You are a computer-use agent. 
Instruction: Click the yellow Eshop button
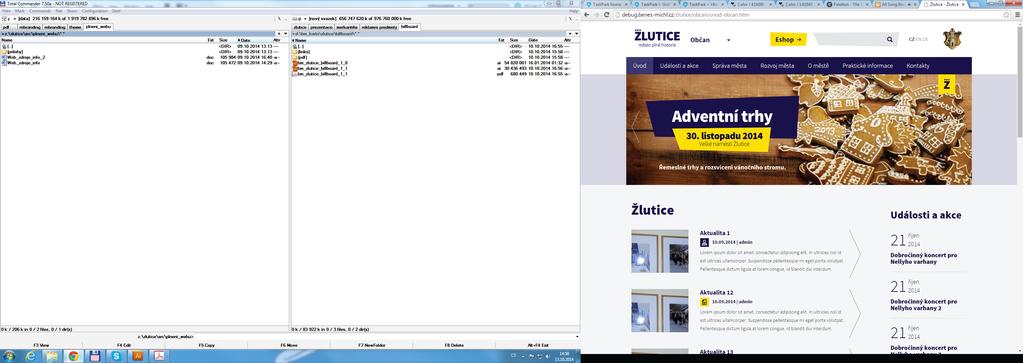click(x=788, y=40)
